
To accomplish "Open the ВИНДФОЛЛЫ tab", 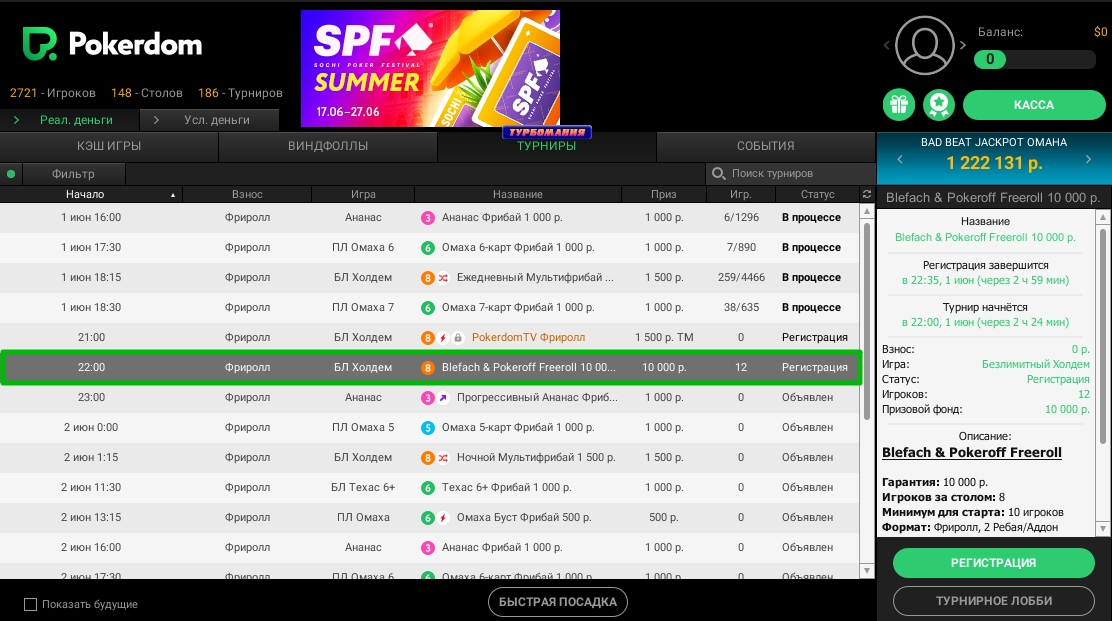I will 328,146.
